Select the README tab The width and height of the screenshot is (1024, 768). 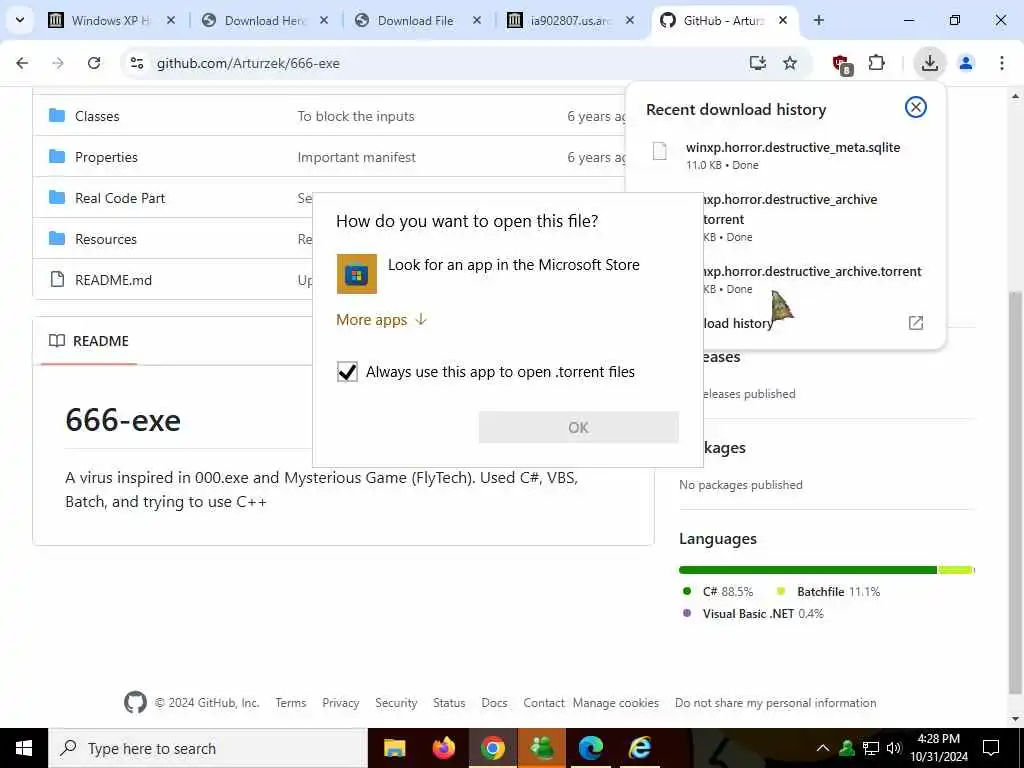pos(89,341)
